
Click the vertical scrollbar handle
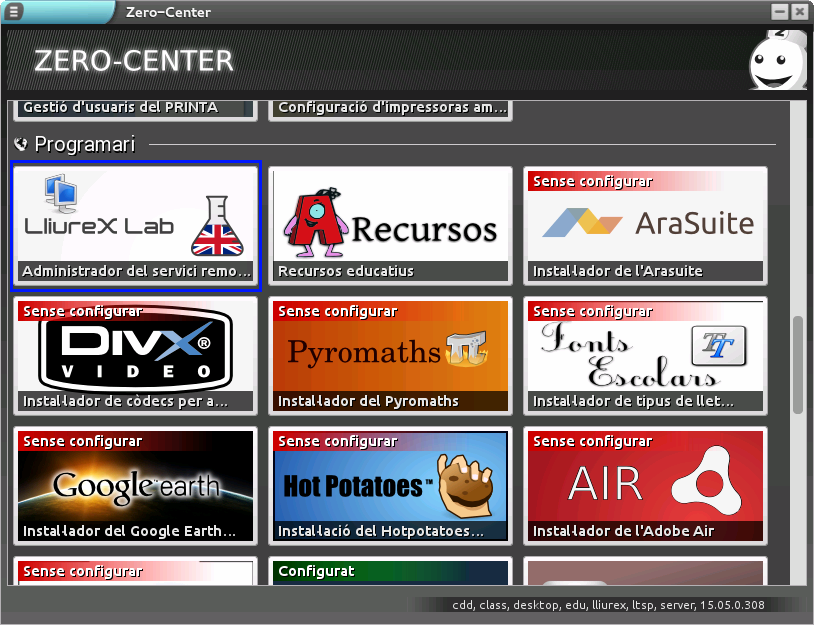point(797,365)
